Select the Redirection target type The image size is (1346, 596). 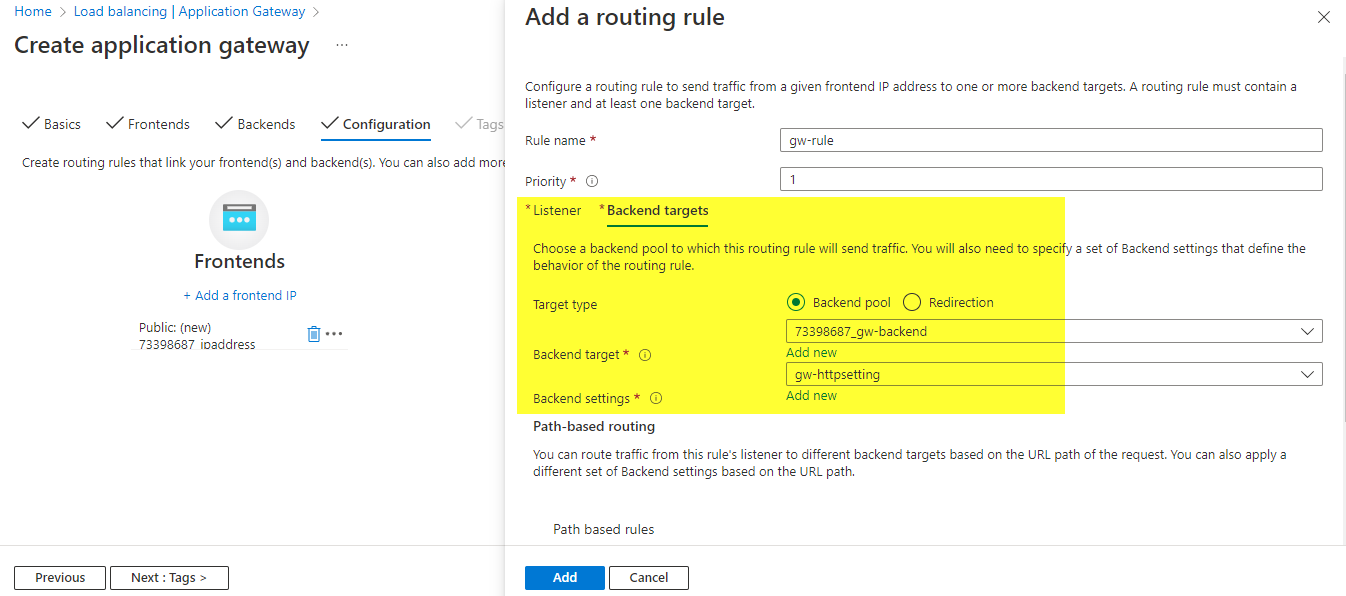[x=912, y=302]
